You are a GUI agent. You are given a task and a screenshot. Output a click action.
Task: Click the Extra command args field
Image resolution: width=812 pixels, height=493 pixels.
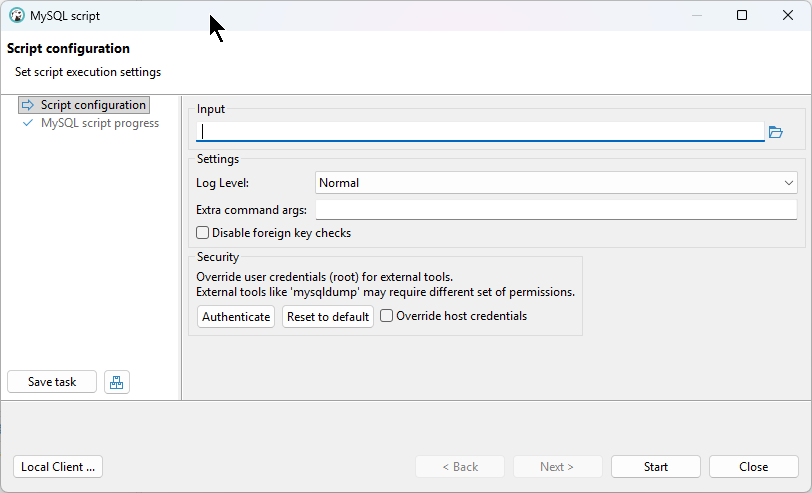556,210
